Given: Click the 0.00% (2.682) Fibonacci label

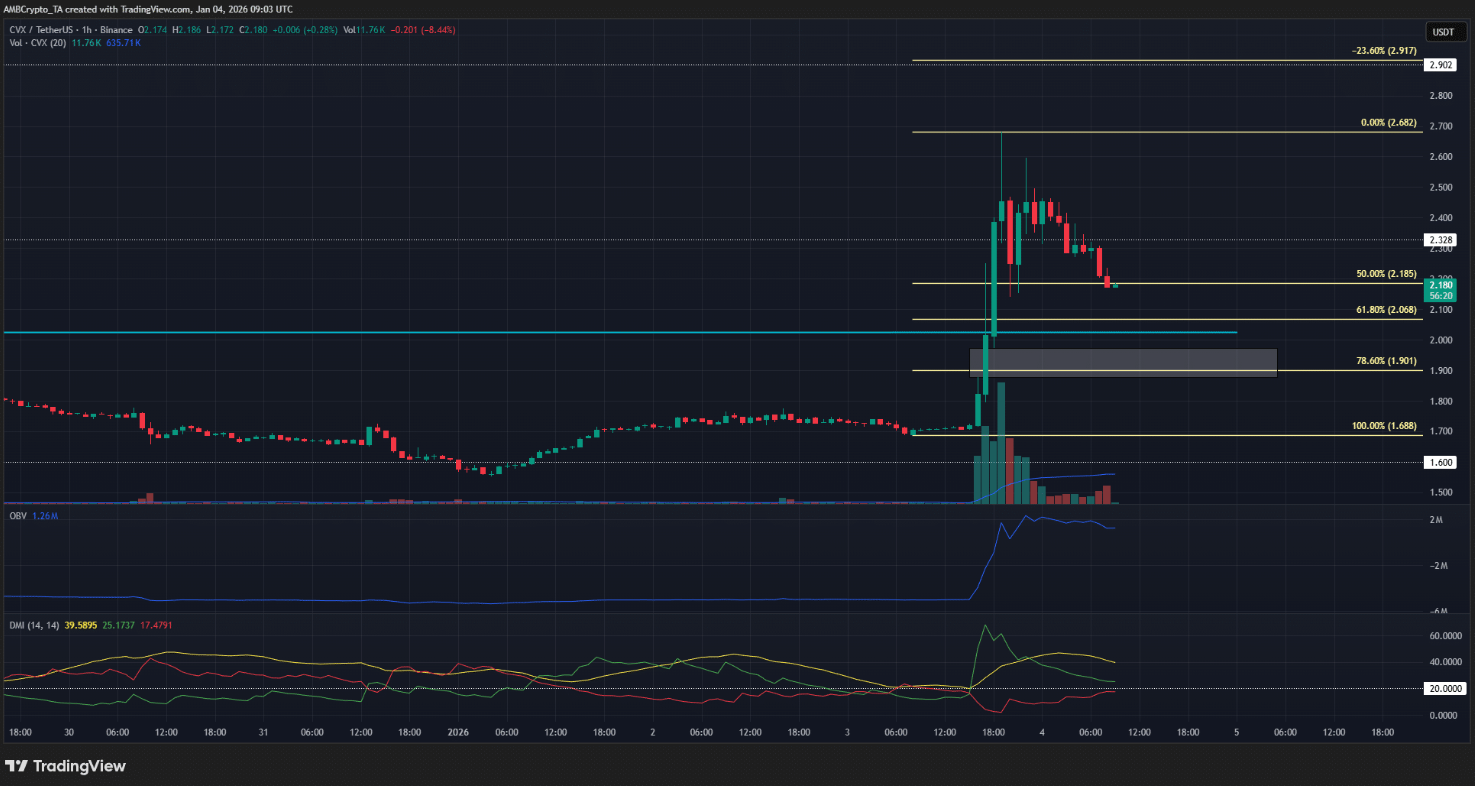Looking at the screenshot, I should pos(1387,122).
